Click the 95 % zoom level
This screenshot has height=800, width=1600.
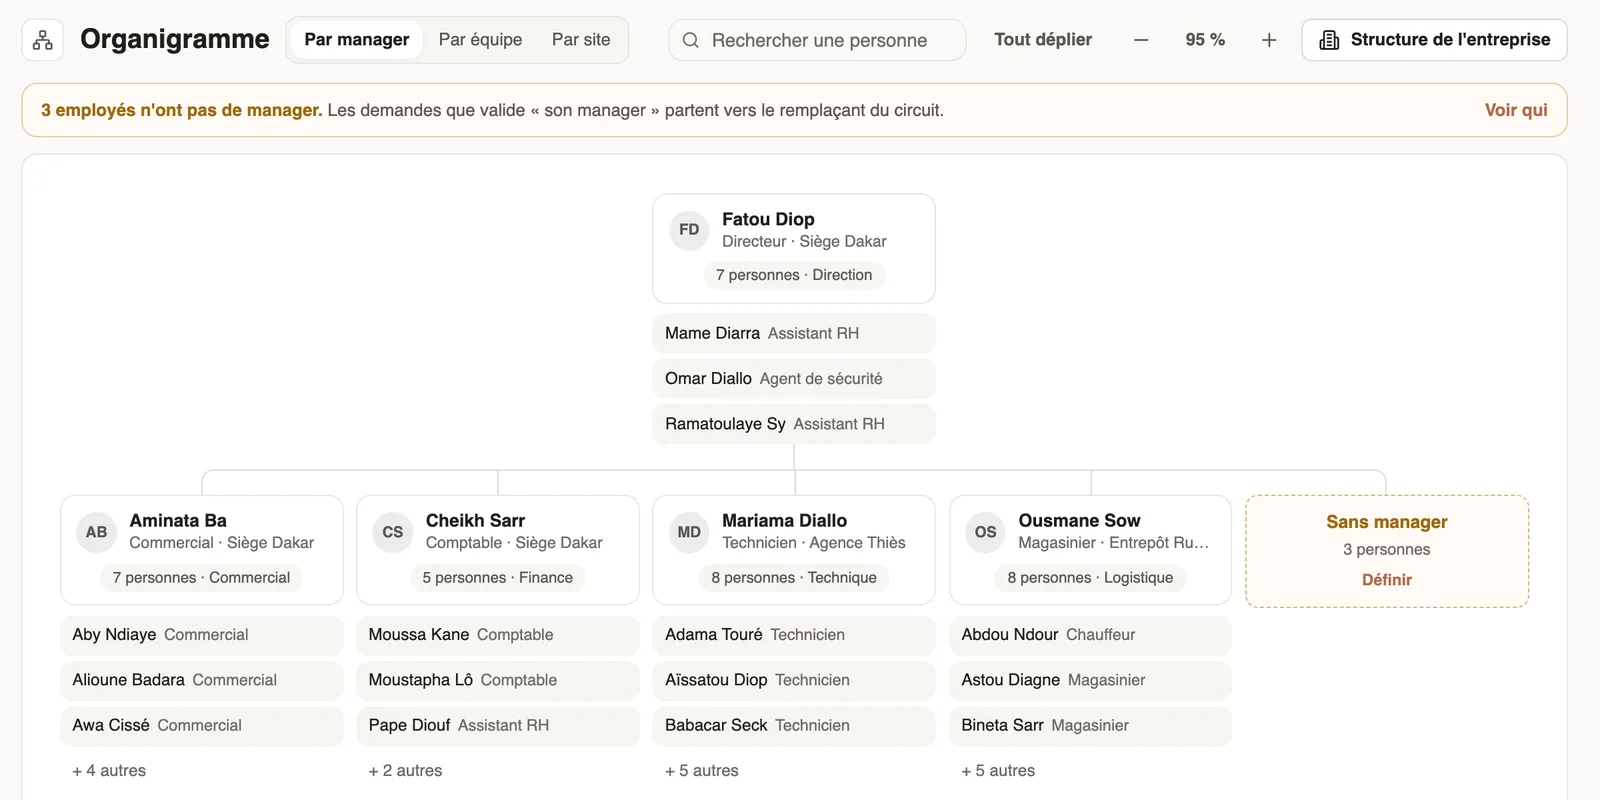(1205, 40)
